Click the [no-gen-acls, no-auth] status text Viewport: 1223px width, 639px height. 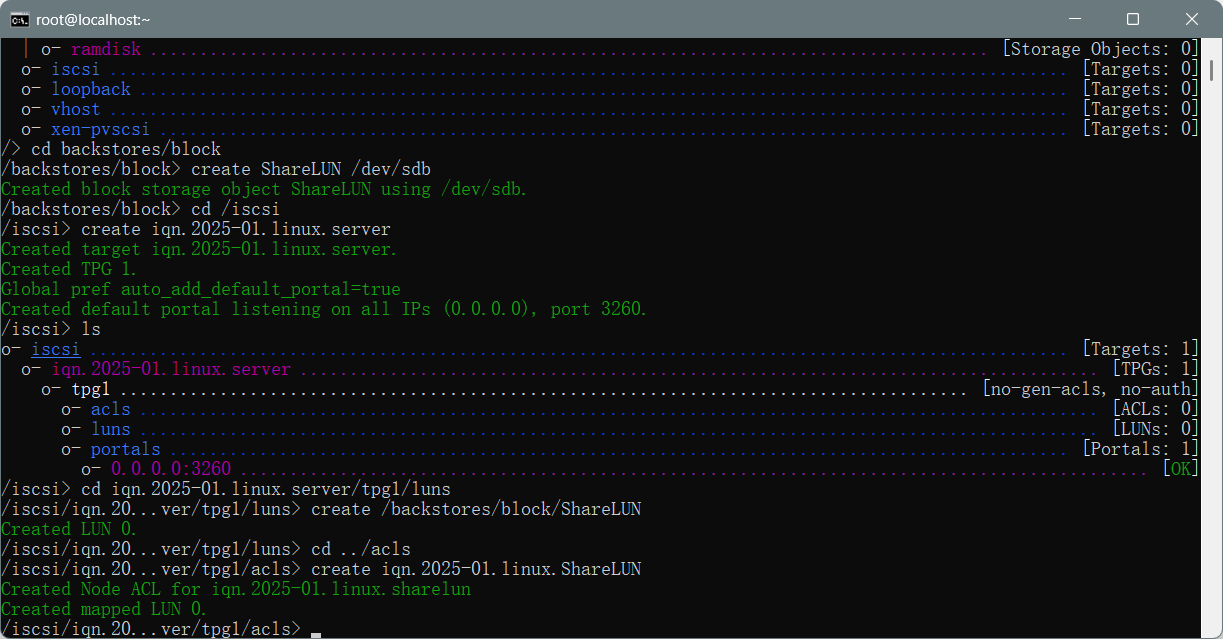[1090, 389]
